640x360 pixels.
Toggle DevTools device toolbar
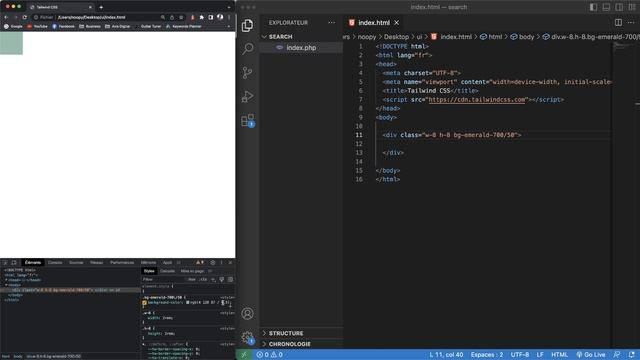pos(14,262)
